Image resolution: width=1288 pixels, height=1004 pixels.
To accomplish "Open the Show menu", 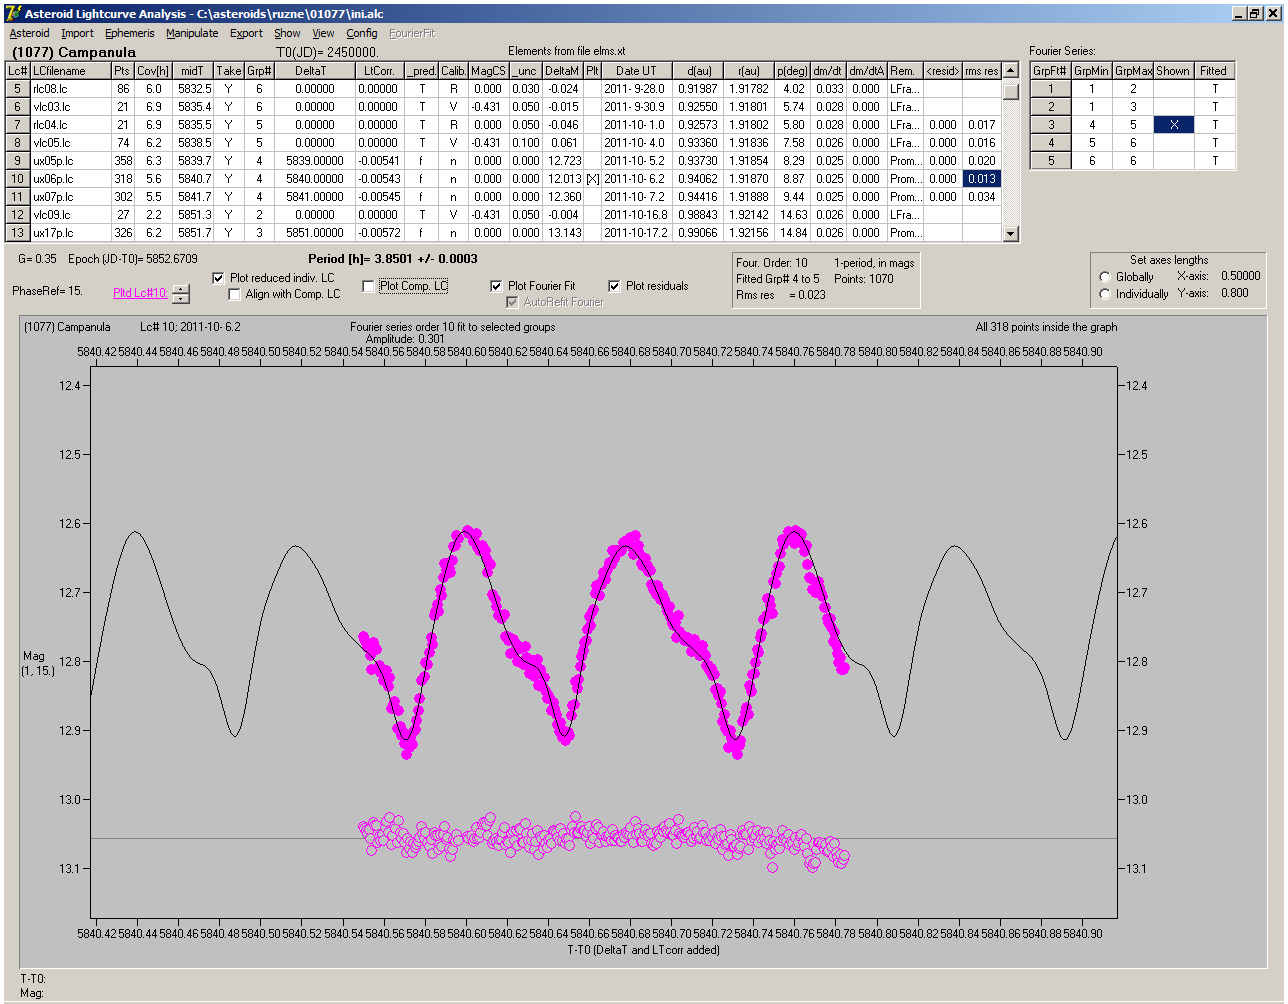I will click(x=287, y=33).
